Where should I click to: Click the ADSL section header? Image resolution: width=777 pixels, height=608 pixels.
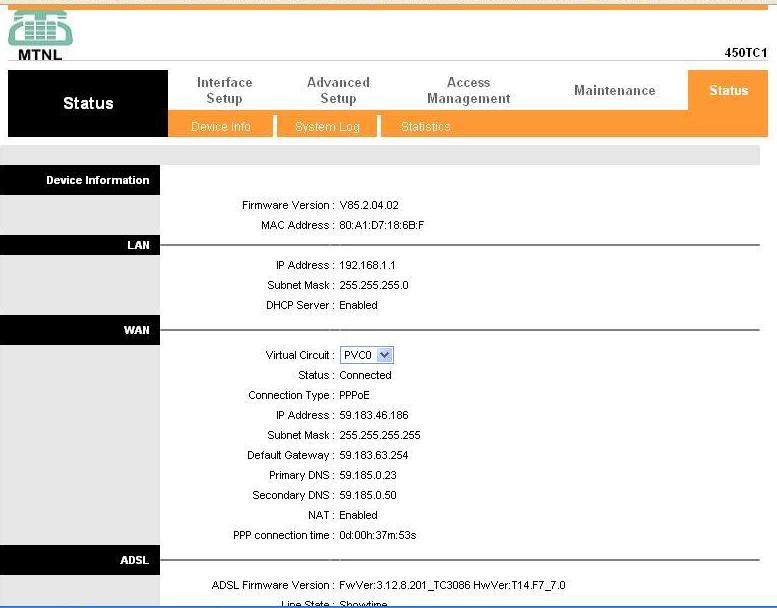click(80, 560)
